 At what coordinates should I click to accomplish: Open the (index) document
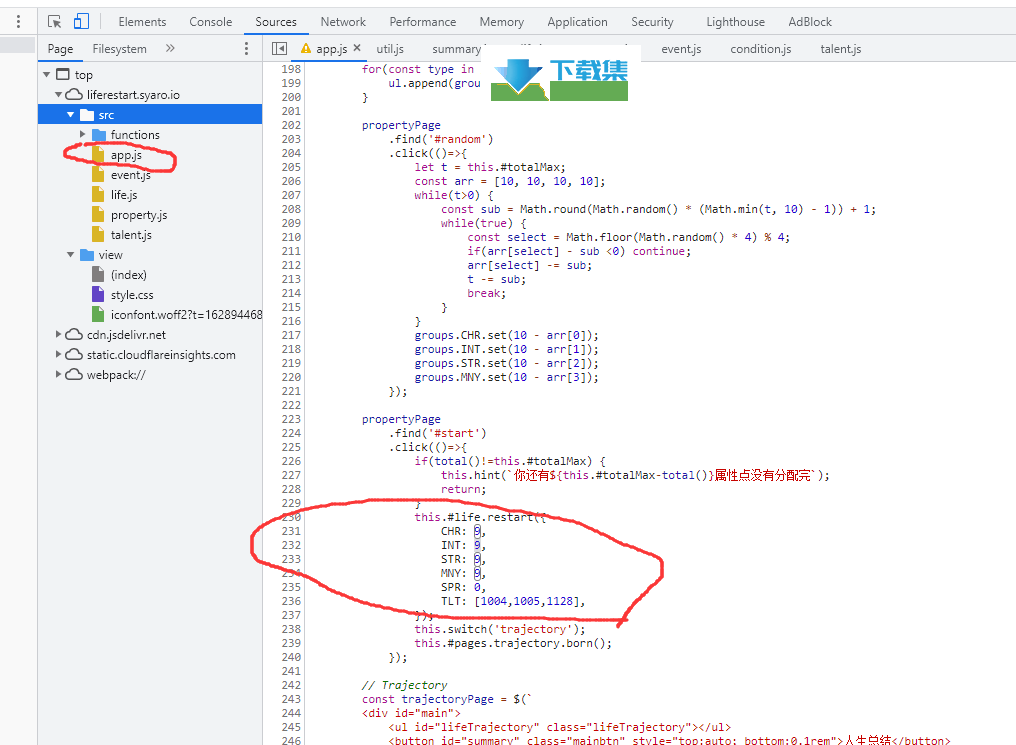click(x=128, y=275)
